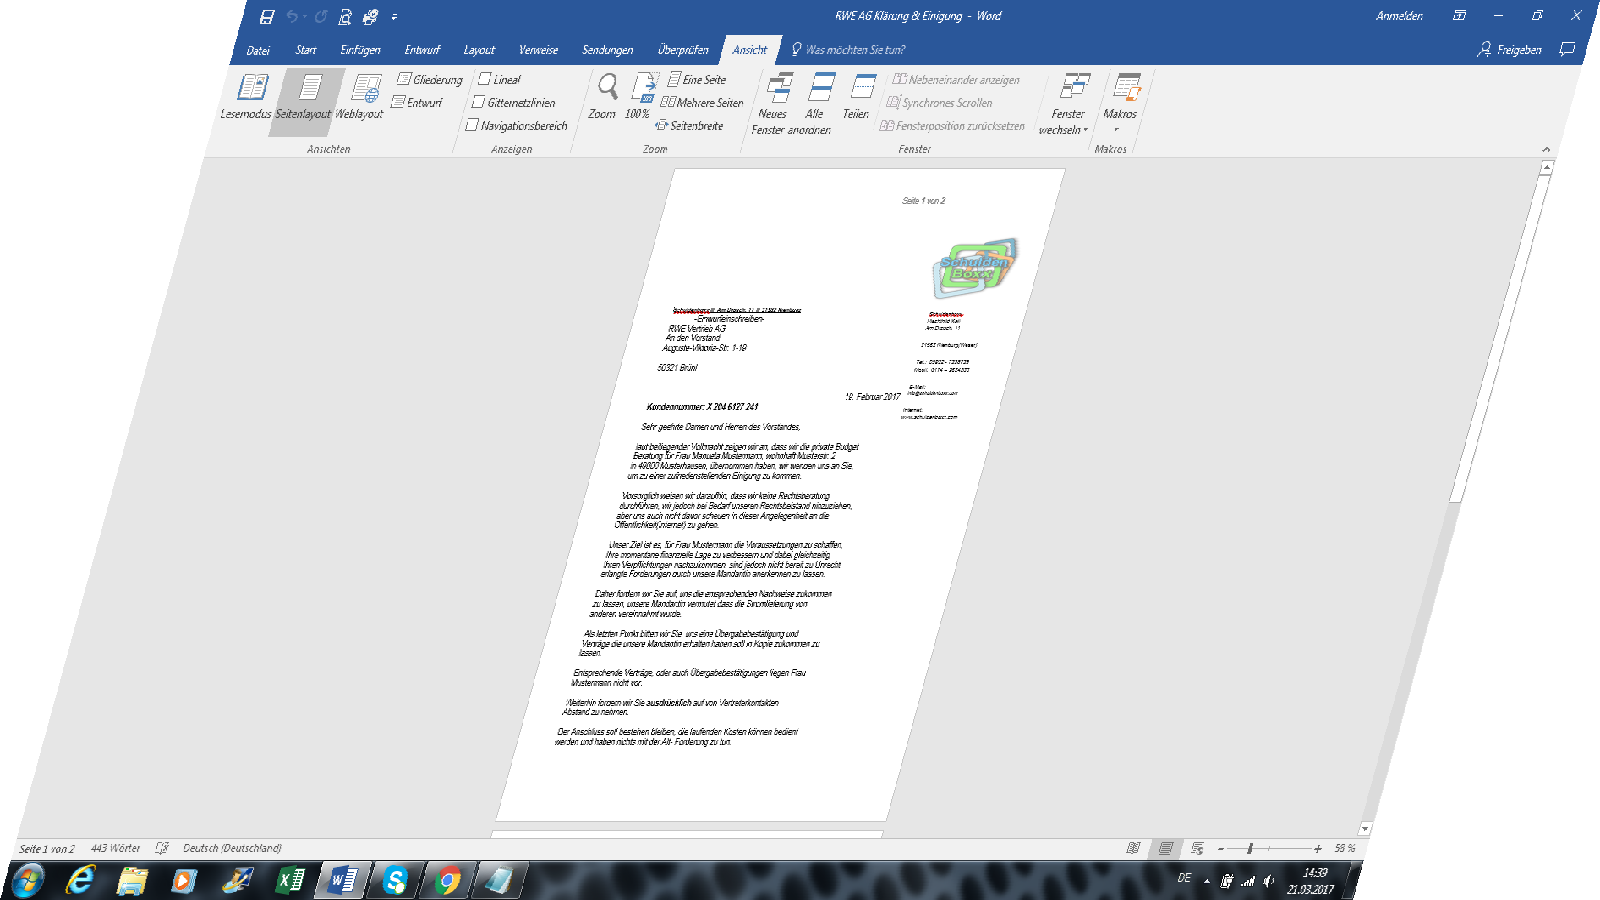1600x900 pixels.
Task: Click Fensterposition zurücksetzen
Action: pos(952,125)
